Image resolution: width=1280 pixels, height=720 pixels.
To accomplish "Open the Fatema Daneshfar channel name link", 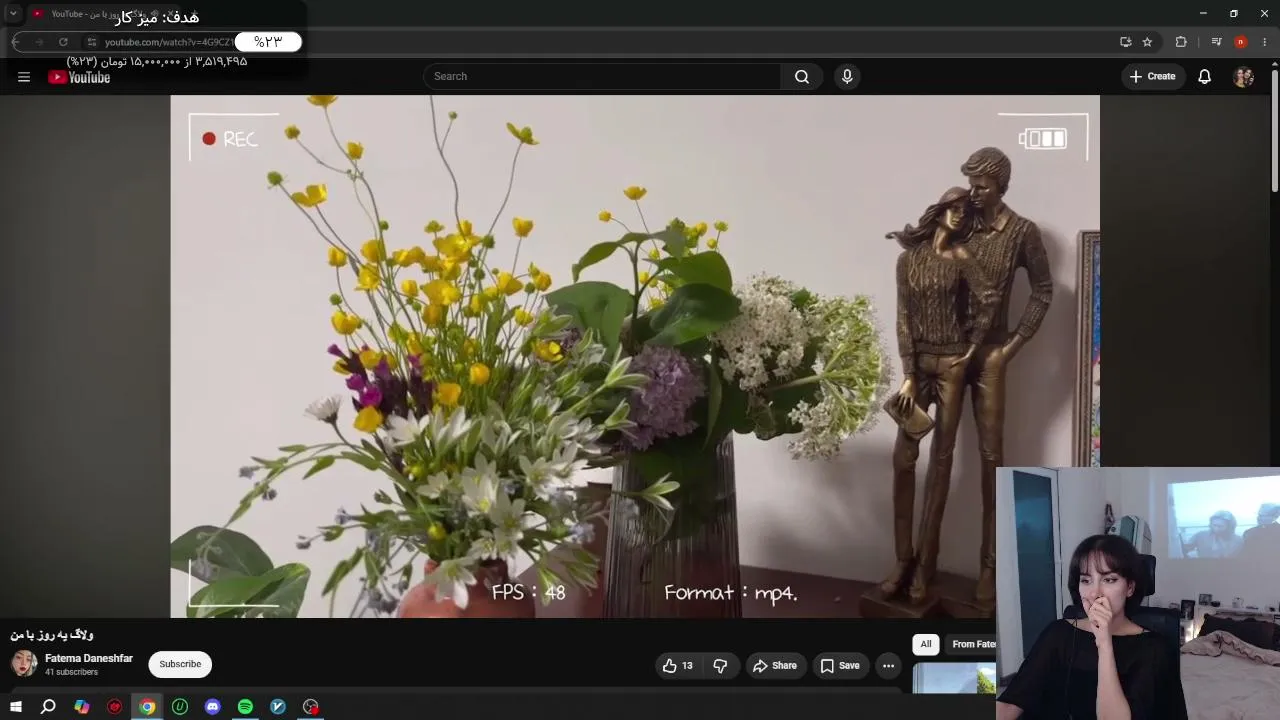I will (x=89, y=658).
